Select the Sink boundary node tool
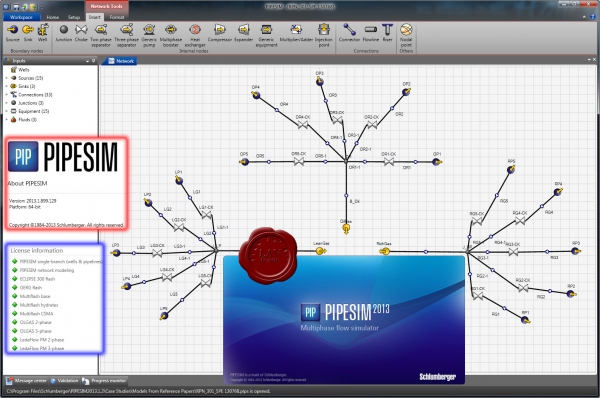 pyautogui.click(x=28, y=33)
